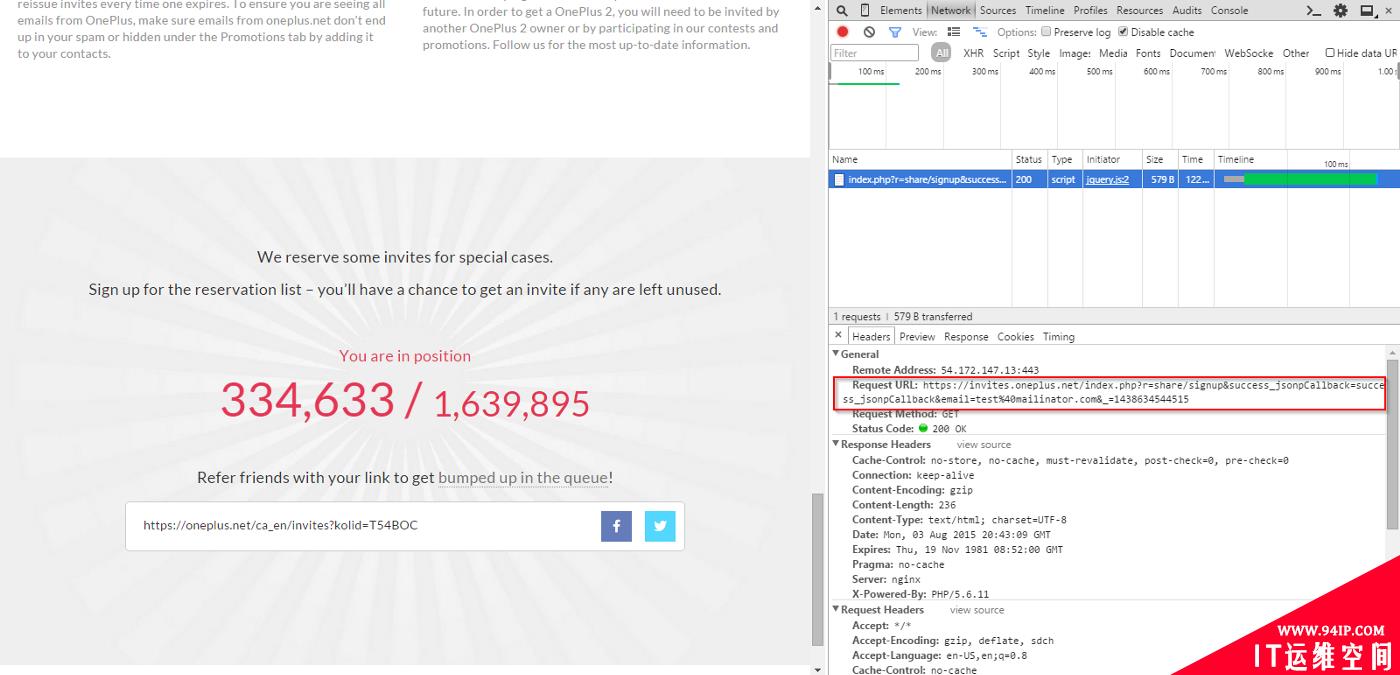Click the web page vertical scrollbar
Screen dimensions: 1400x675
coord(817,569)
